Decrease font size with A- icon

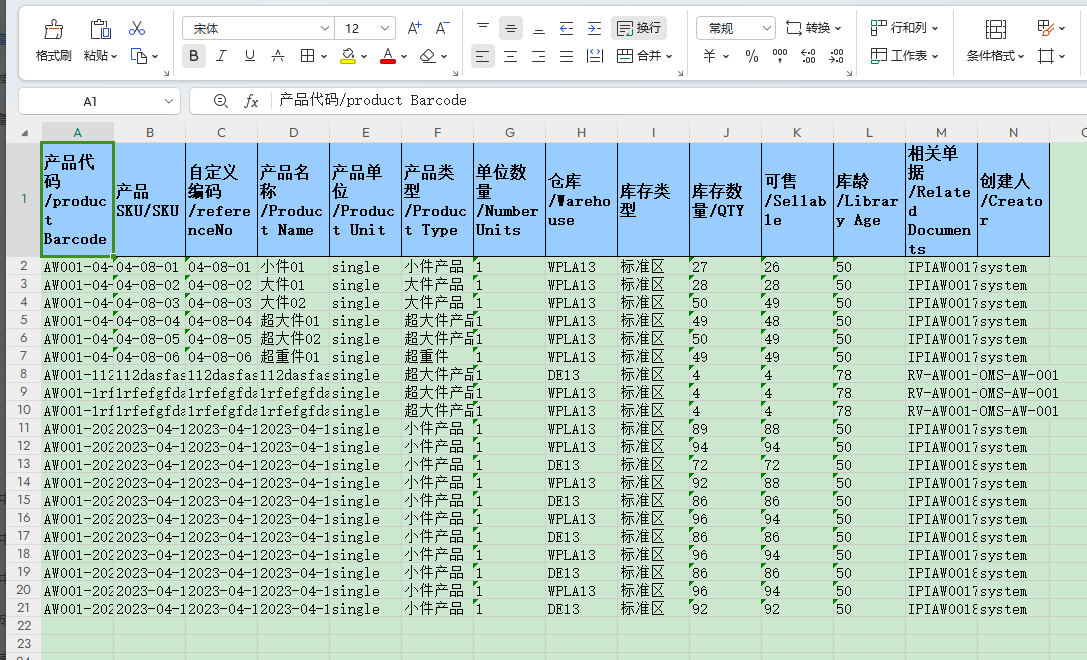pyautogui.click(x=442, y=28)
